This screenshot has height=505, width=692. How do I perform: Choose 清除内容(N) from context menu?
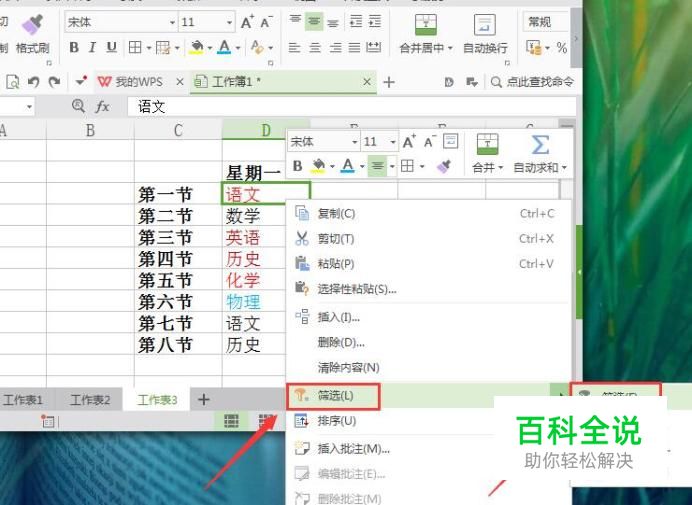[428, 367]
